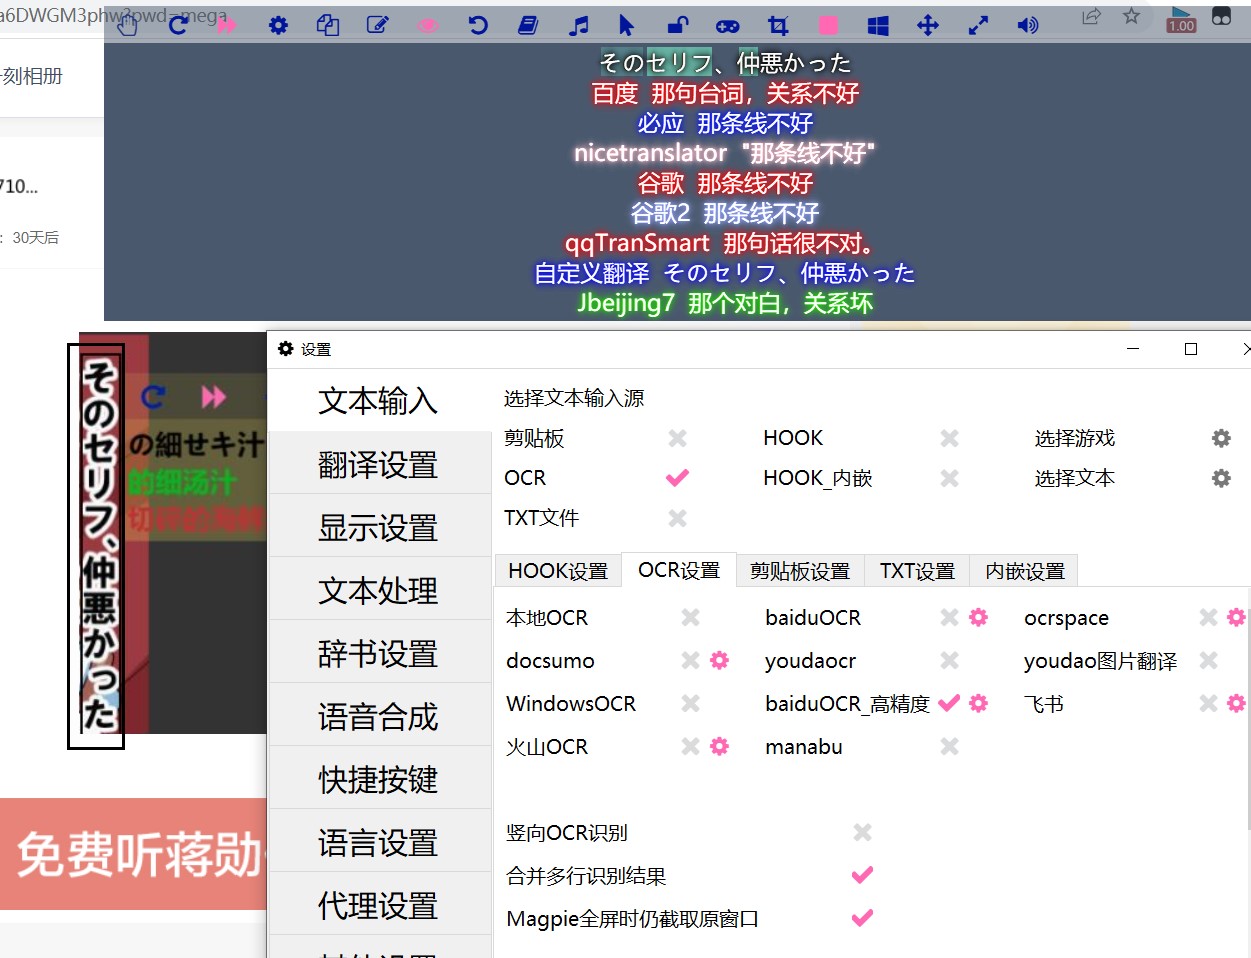The image size is (1251, 958).
Task: Enable auto-translate with fast-forward icon
Action: click(227, 25)
